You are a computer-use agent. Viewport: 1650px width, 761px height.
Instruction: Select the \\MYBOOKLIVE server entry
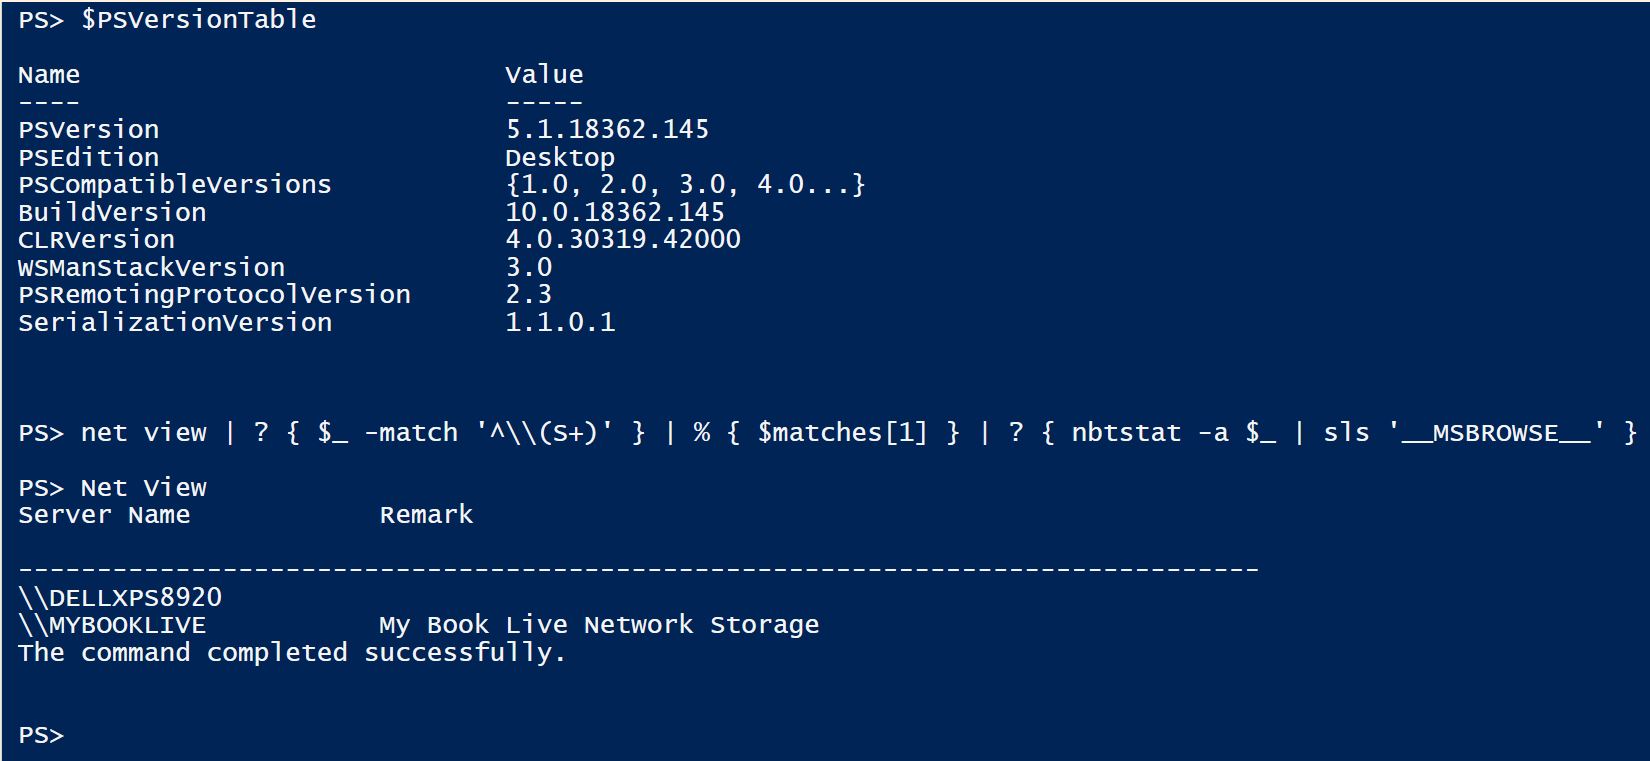[x=112, y=626]
